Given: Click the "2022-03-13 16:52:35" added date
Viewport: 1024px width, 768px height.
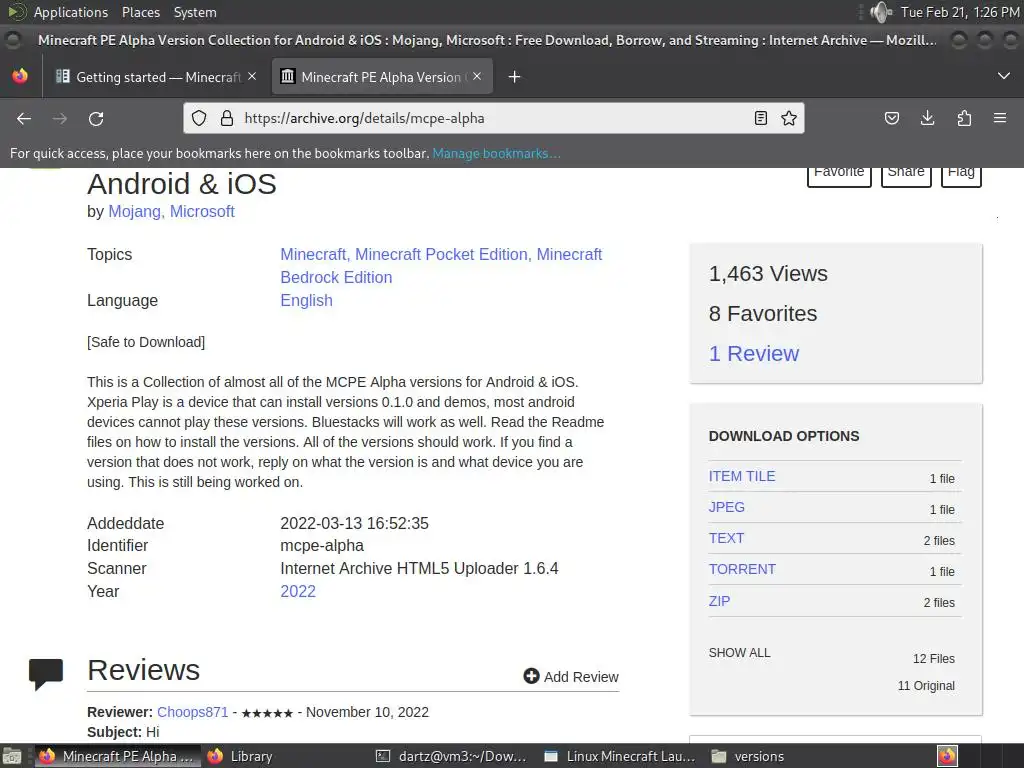Looking at the screenshot, I should [355, 523].
